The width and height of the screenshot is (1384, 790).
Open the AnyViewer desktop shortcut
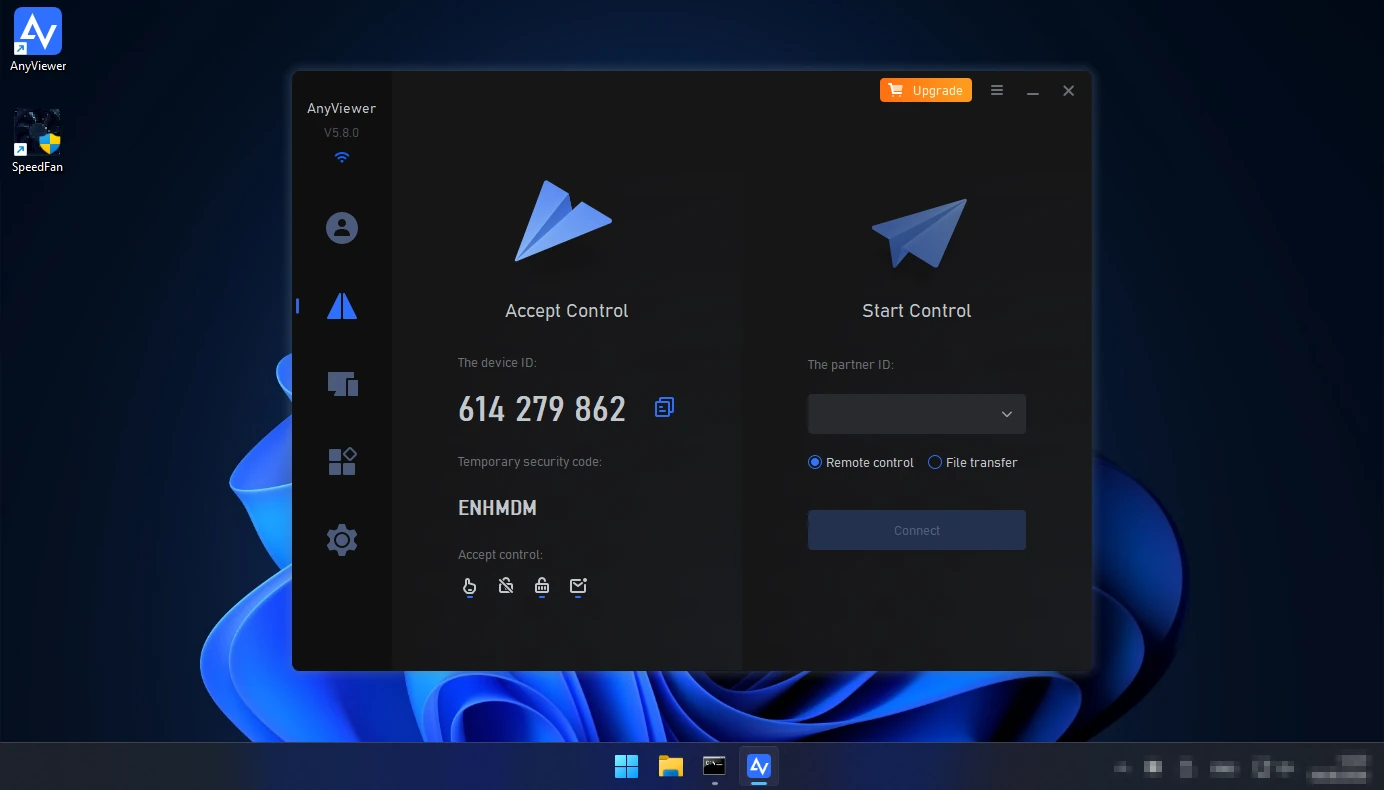tap(38, 40)
